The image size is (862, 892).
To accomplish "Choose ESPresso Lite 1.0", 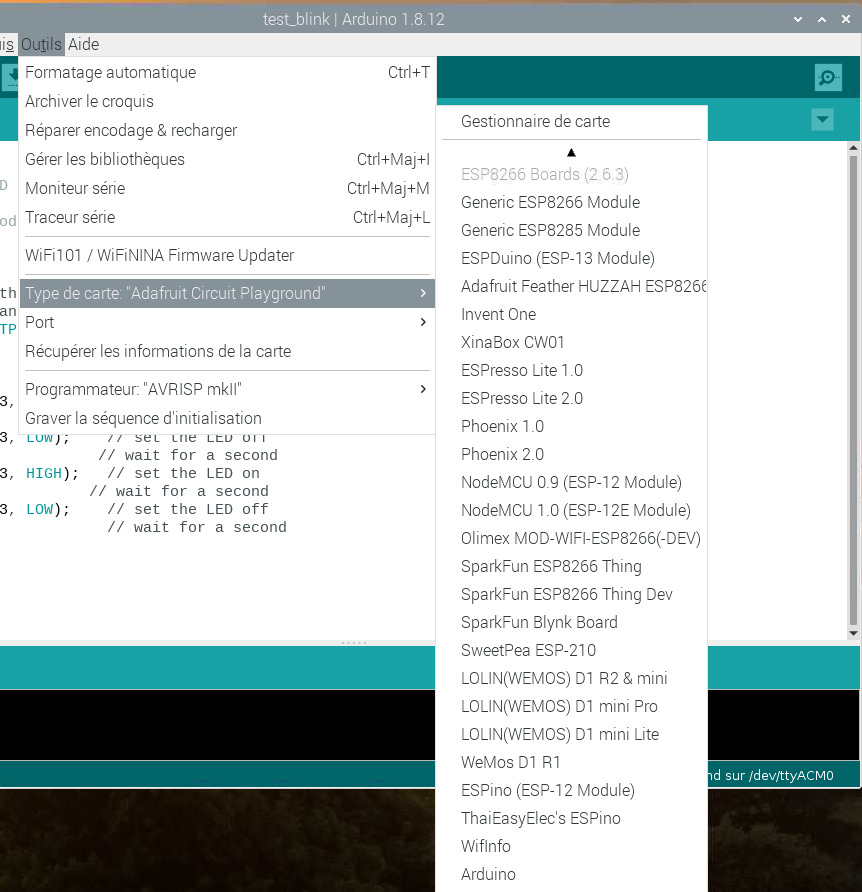I will coord(571,370).
